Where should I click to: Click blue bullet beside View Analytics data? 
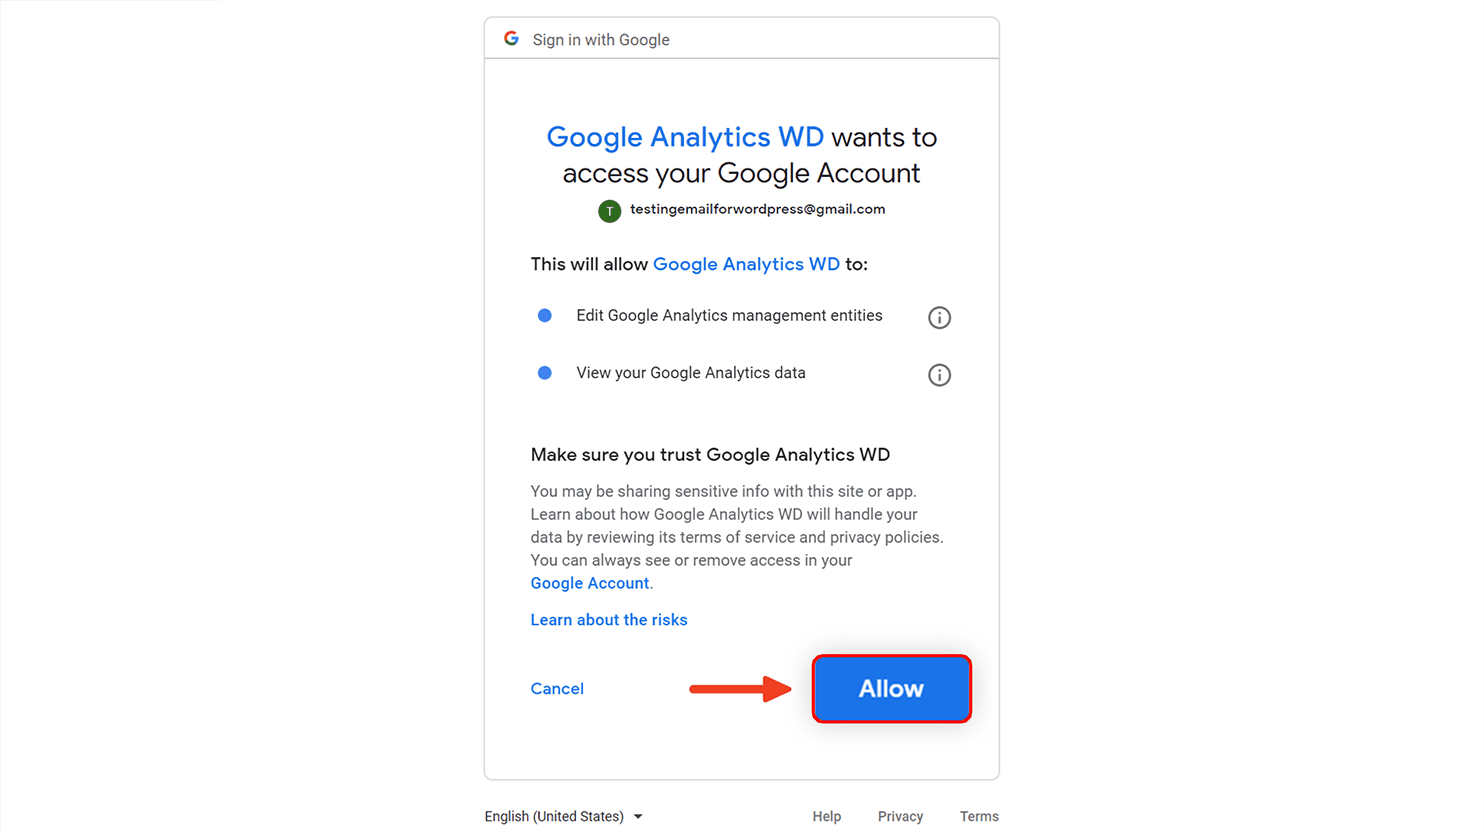pyautogui.click(x=545, y=373)
